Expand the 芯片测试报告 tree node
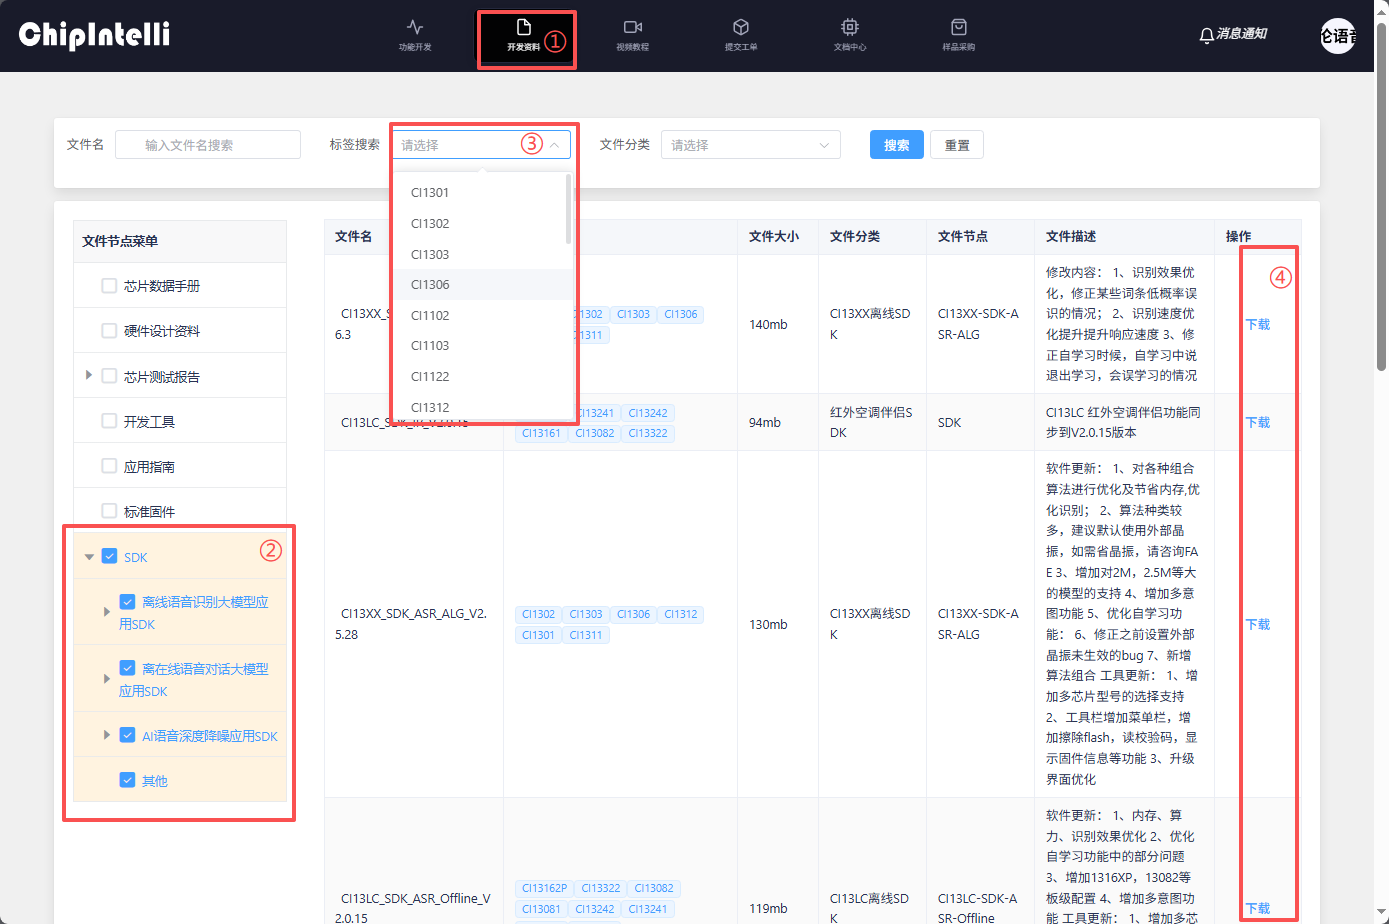The image size is (1389, 924). [x=89, y=375]
